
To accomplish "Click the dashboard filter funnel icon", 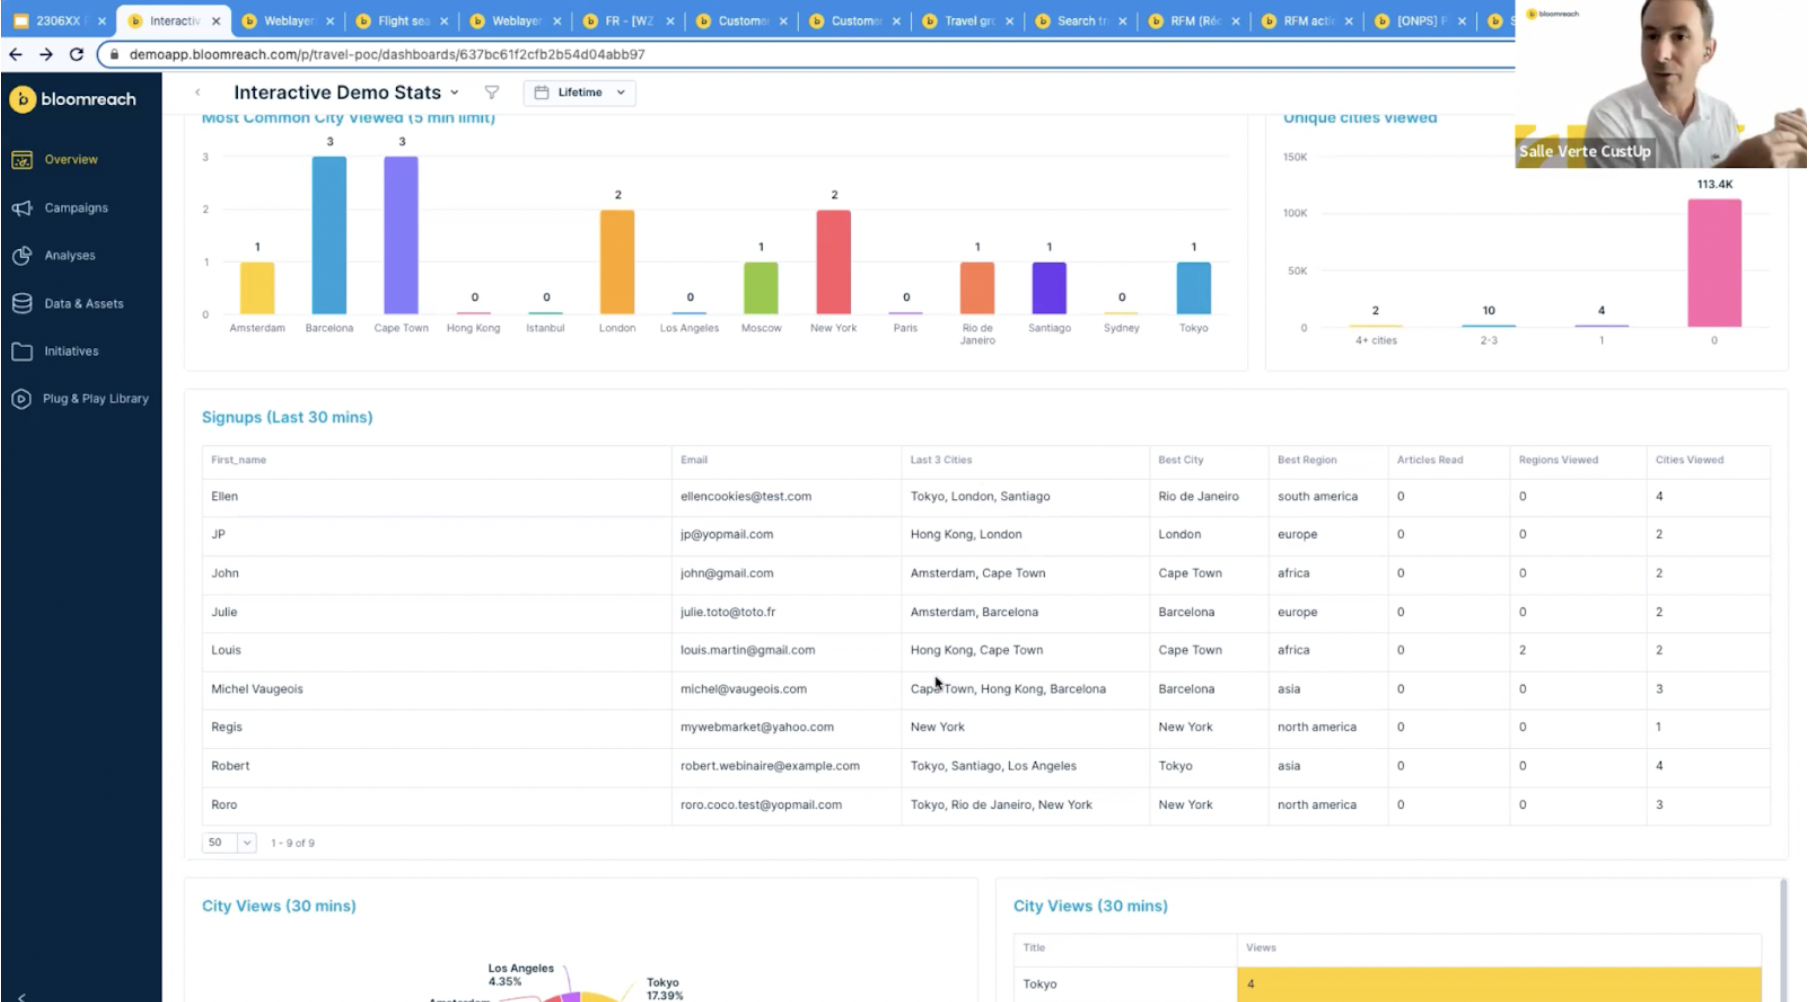I will pos(492,92).
